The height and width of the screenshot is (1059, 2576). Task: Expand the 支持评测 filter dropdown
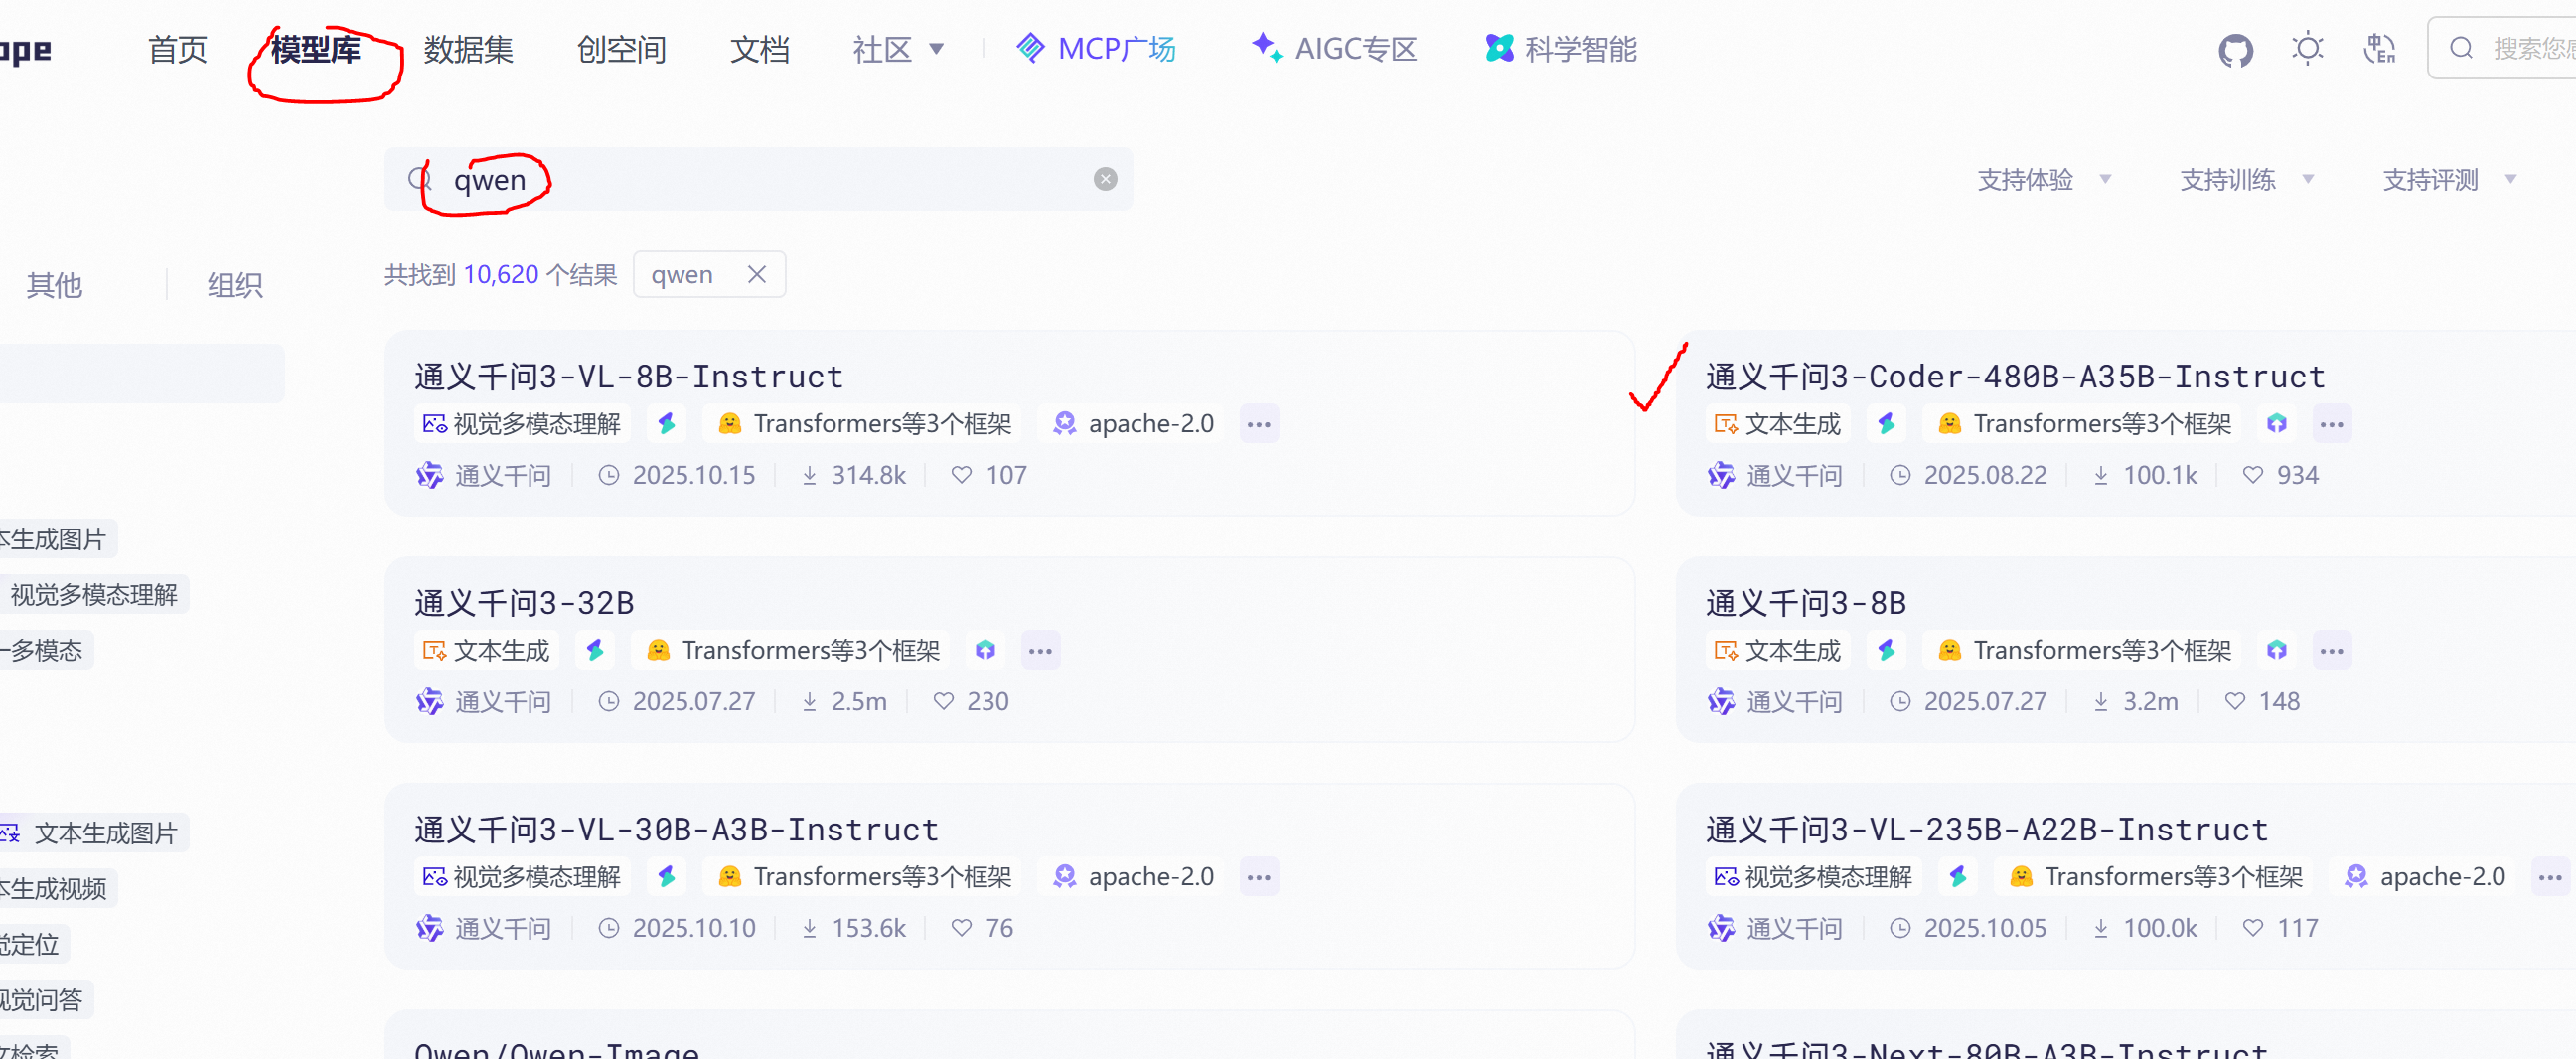pyautogui.click(x=2450, y=180)
